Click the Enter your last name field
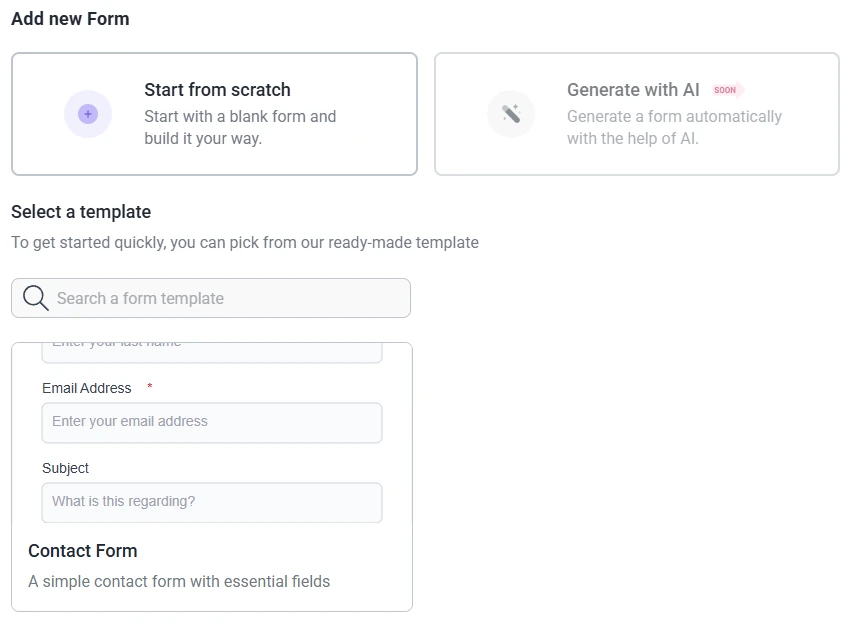 (212, 344)
